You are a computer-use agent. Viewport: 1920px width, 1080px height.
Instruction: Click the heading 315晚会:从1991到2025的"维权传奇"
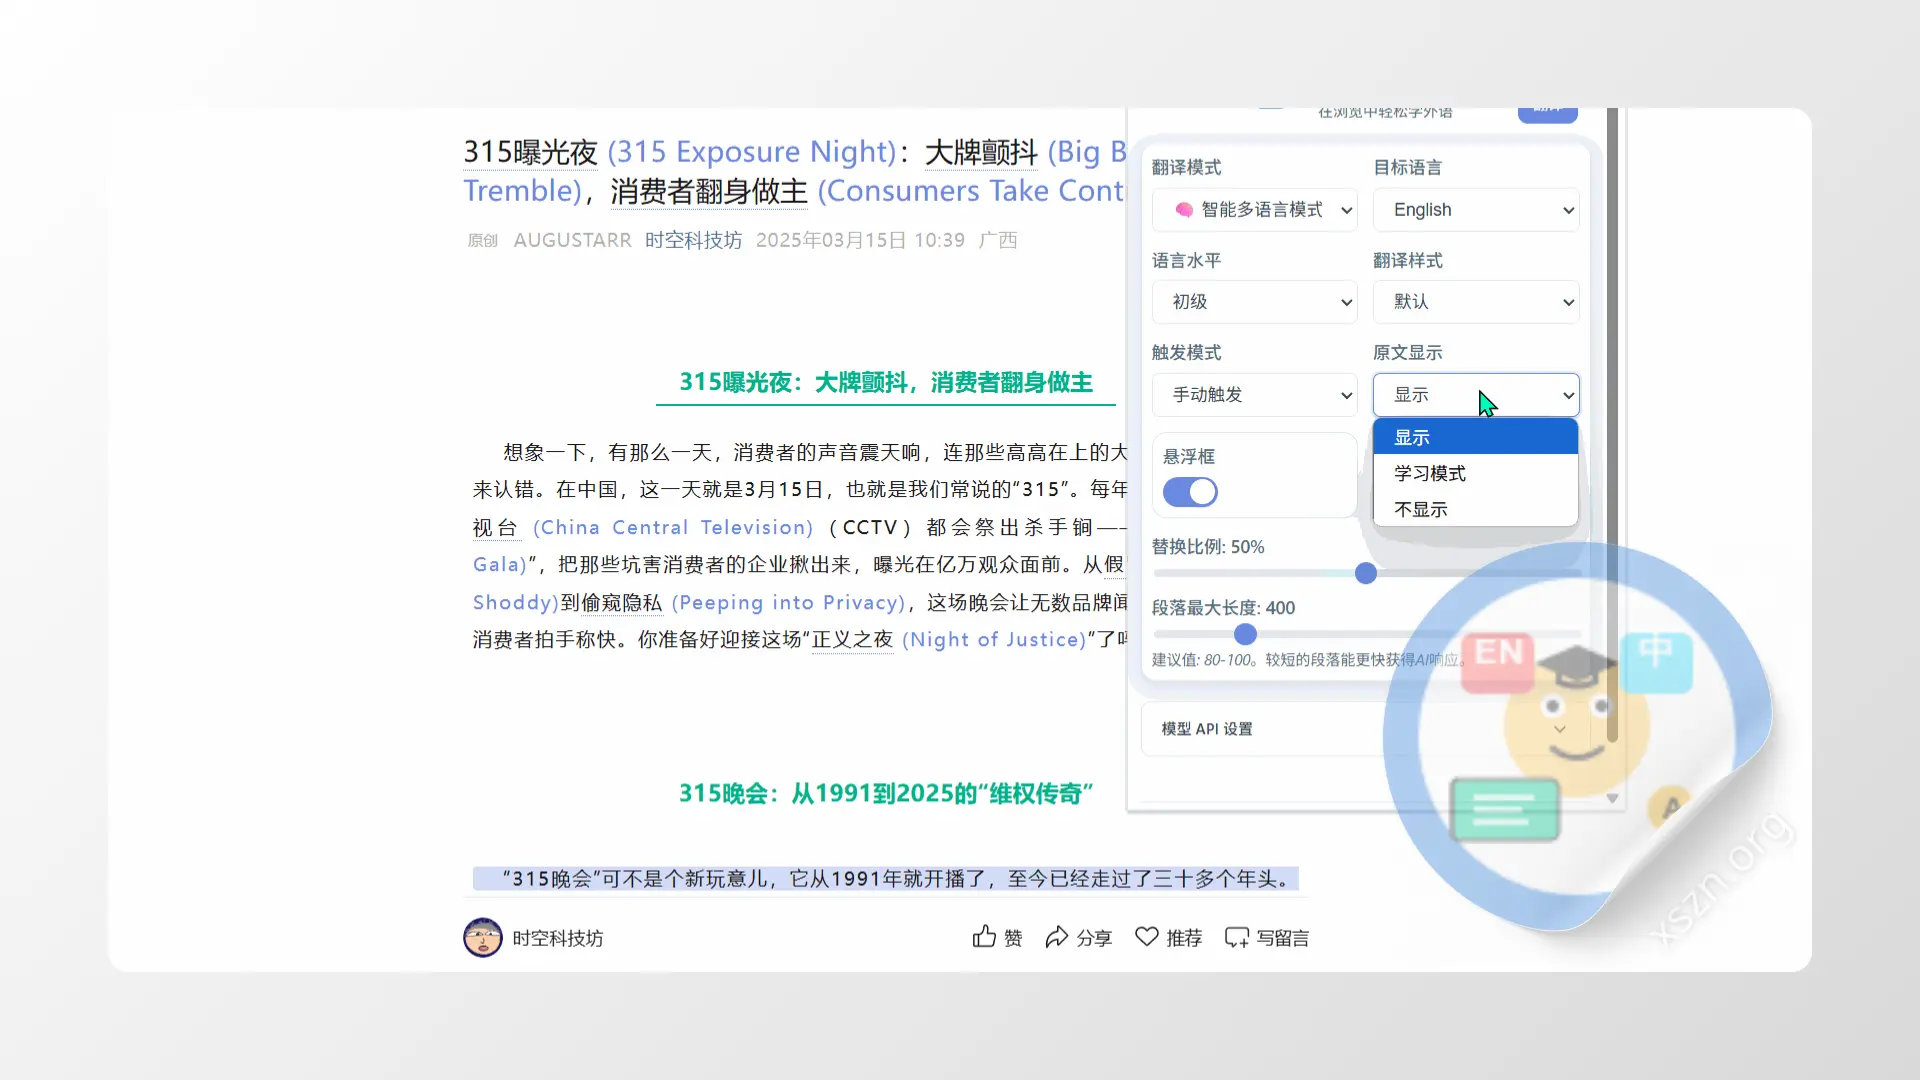(x=886, y=793)
